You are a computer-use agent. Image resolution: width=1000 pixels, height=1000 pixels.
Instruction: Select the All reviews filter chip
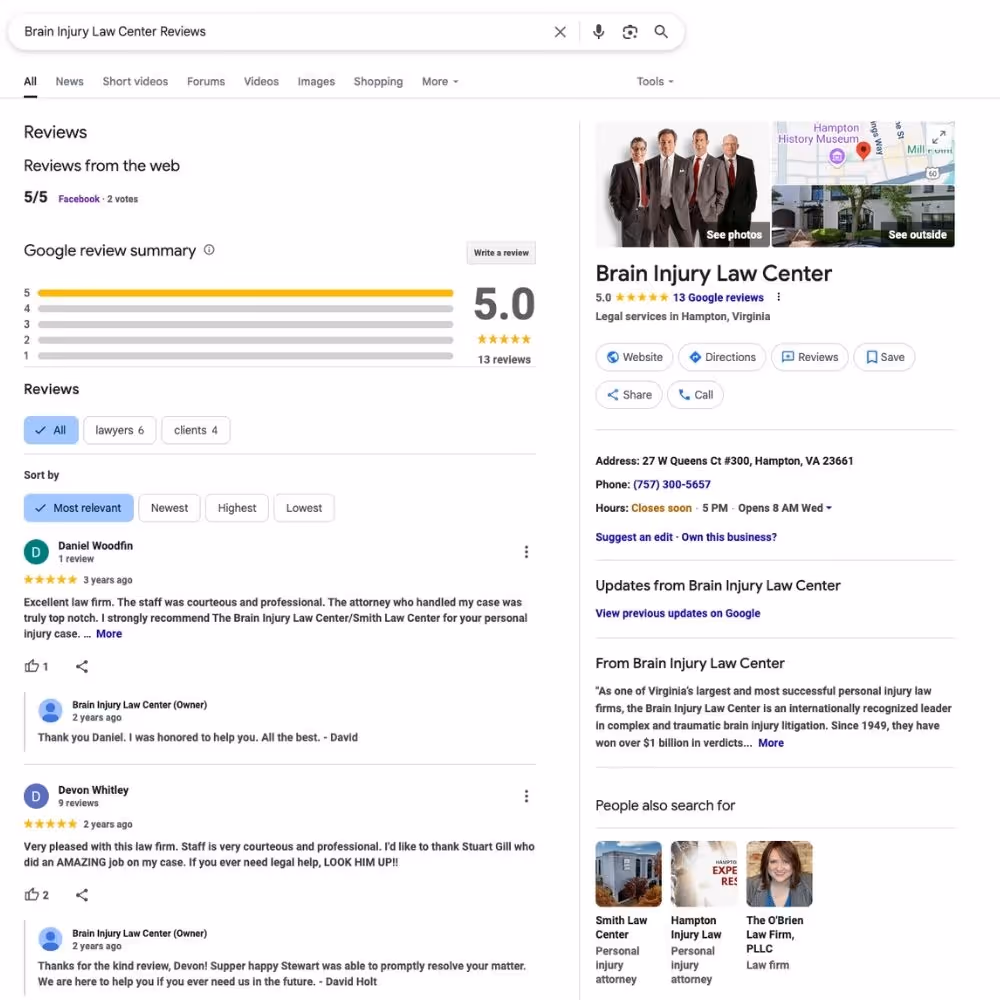pyautogui.click(x=51, y=430)
